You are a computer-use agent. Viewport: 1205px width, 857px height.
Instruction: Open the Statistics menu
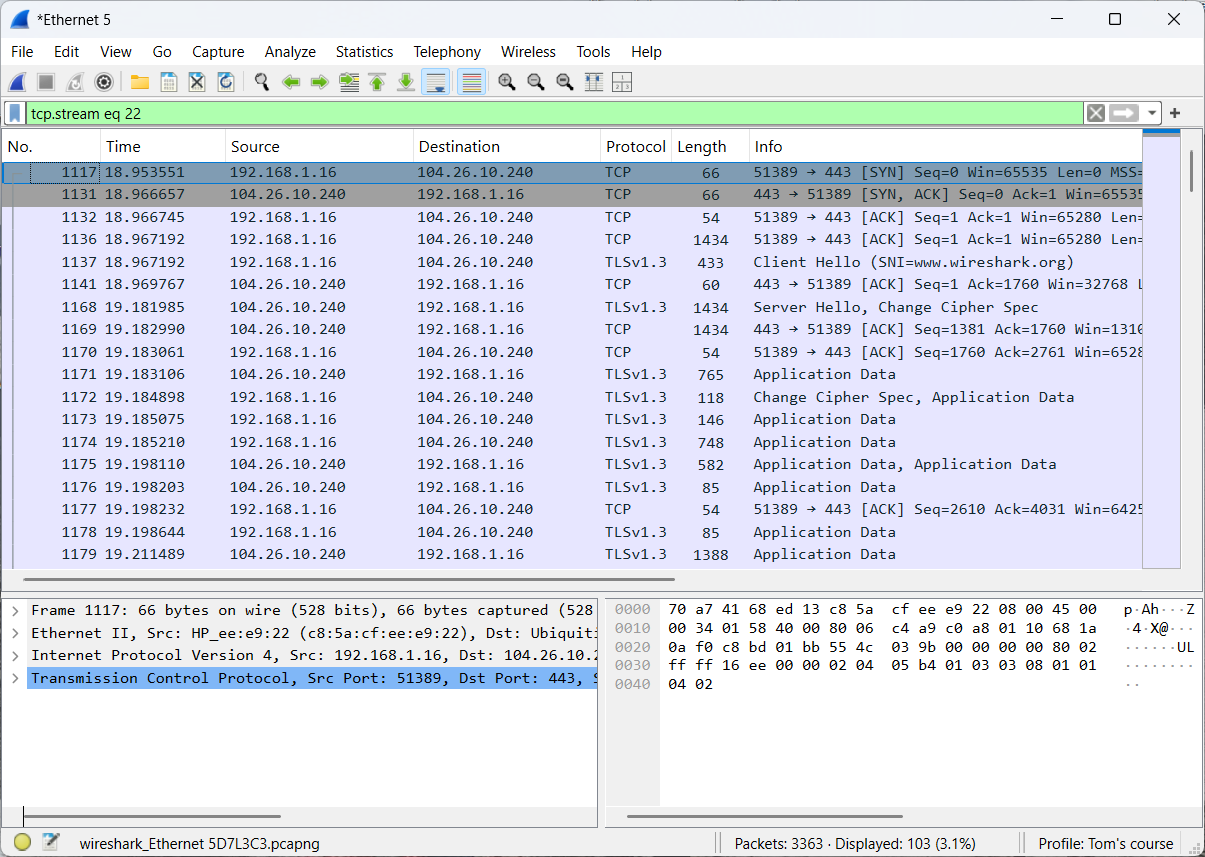point(364,52)
